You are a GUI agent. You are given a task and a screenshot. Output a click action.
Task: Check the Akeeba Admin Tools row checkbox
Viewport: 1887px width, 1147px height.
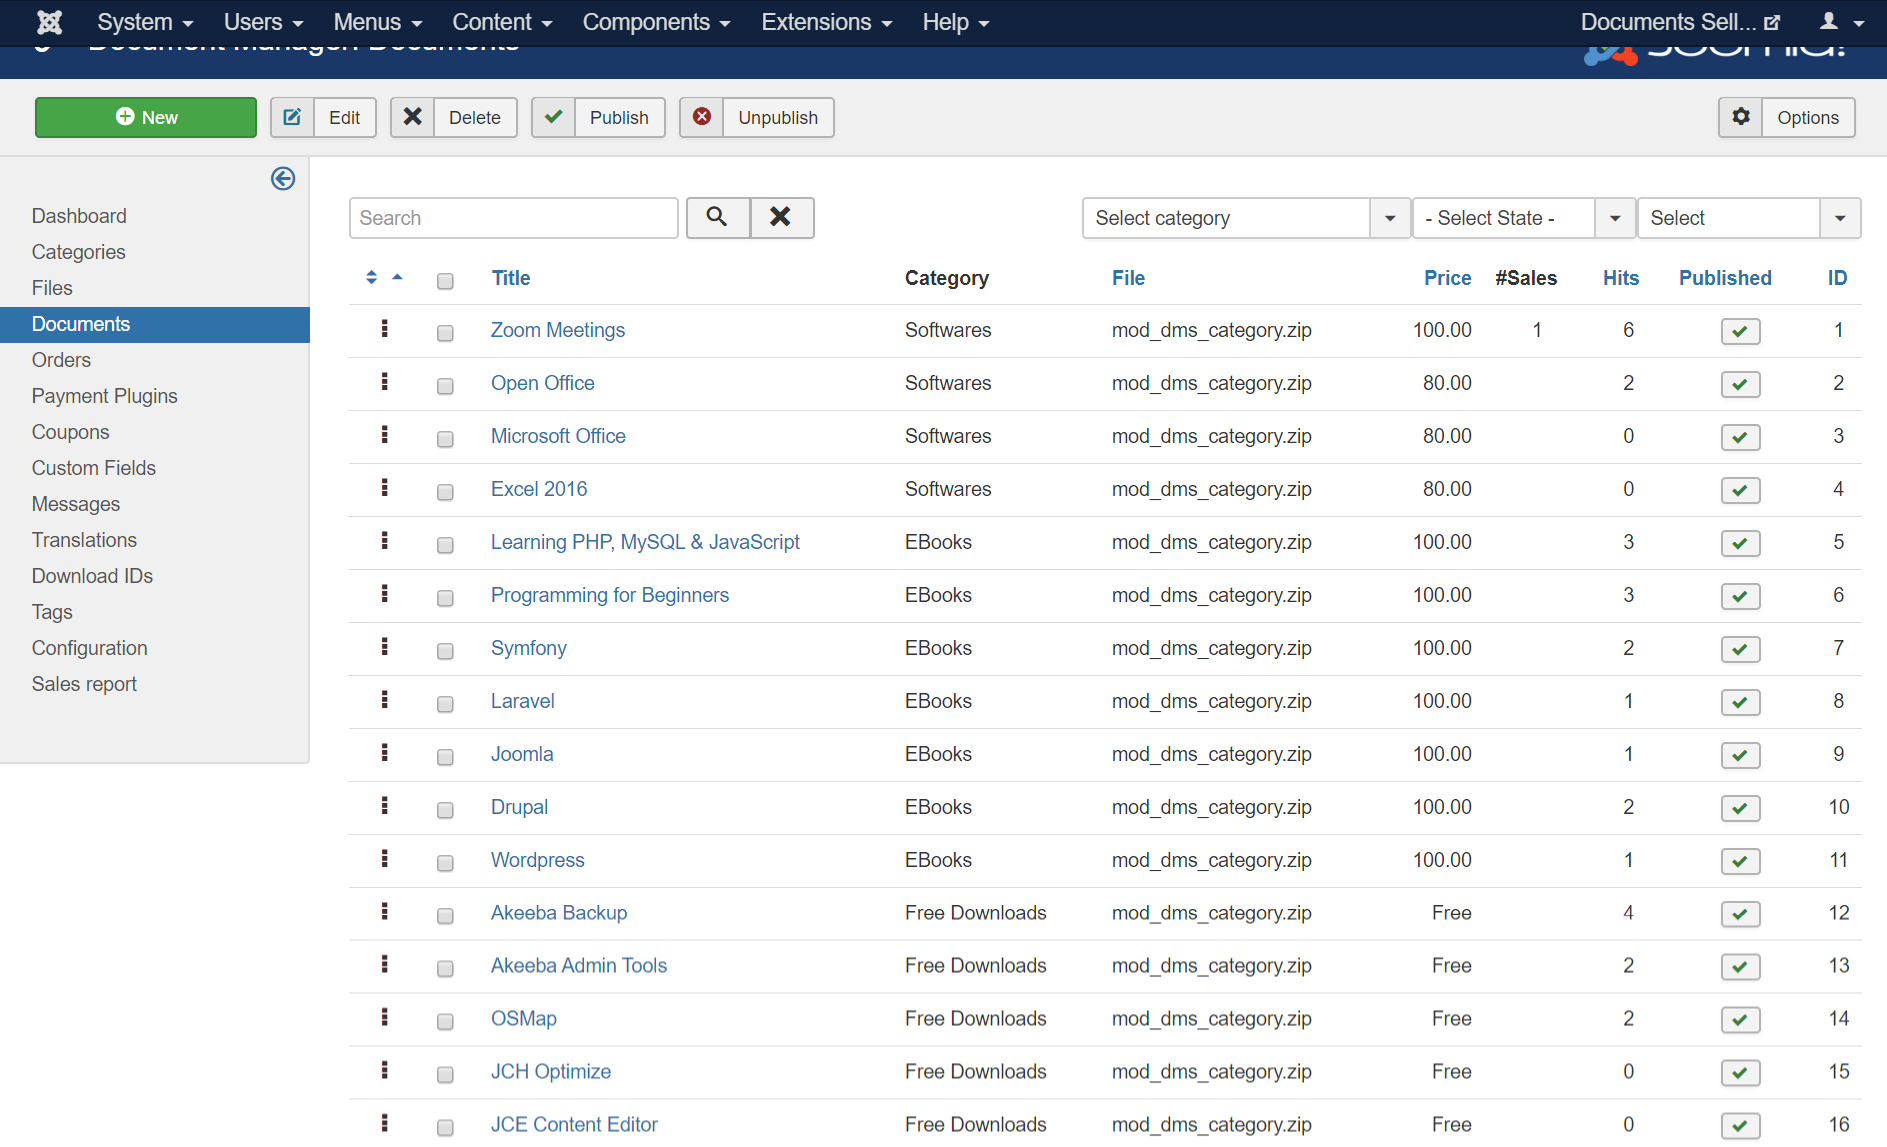[445, 969]
